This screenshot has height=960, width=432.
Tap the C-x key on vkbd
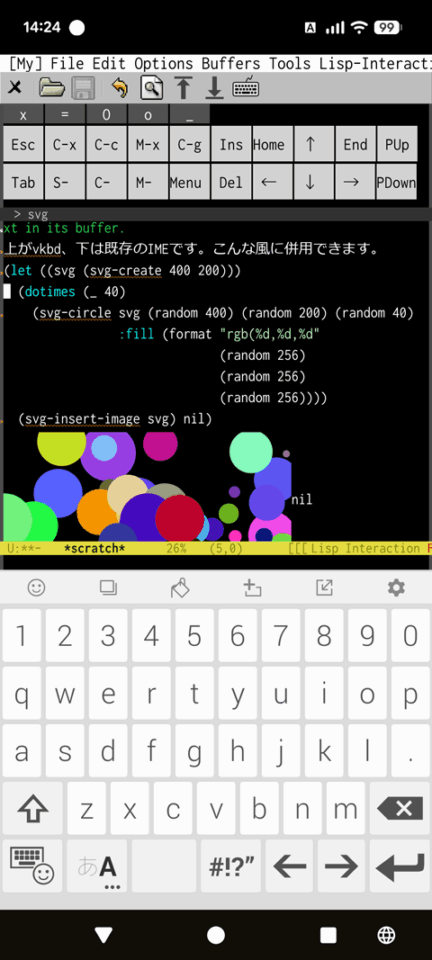click(x=64, y=144)
